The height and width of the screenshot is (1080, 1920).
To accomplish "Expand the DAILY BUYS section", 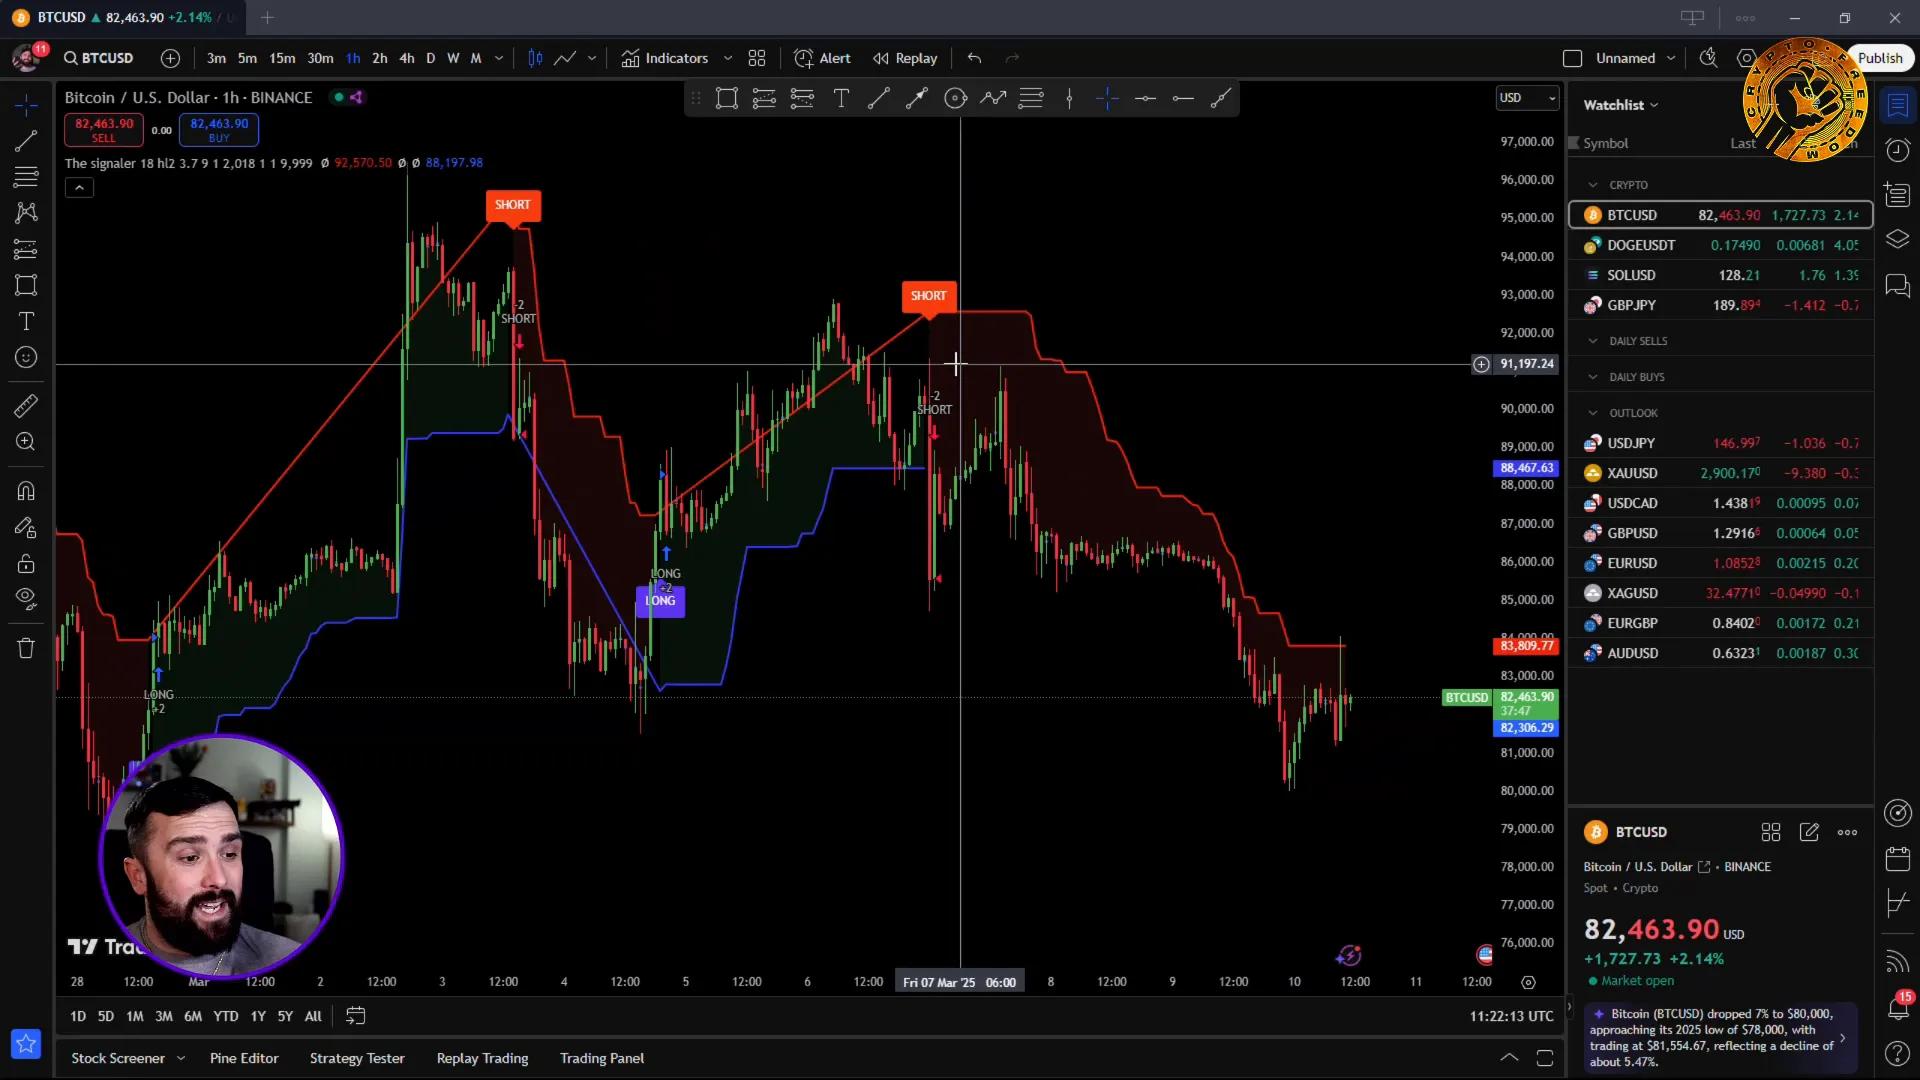I will pos(1593,377).
